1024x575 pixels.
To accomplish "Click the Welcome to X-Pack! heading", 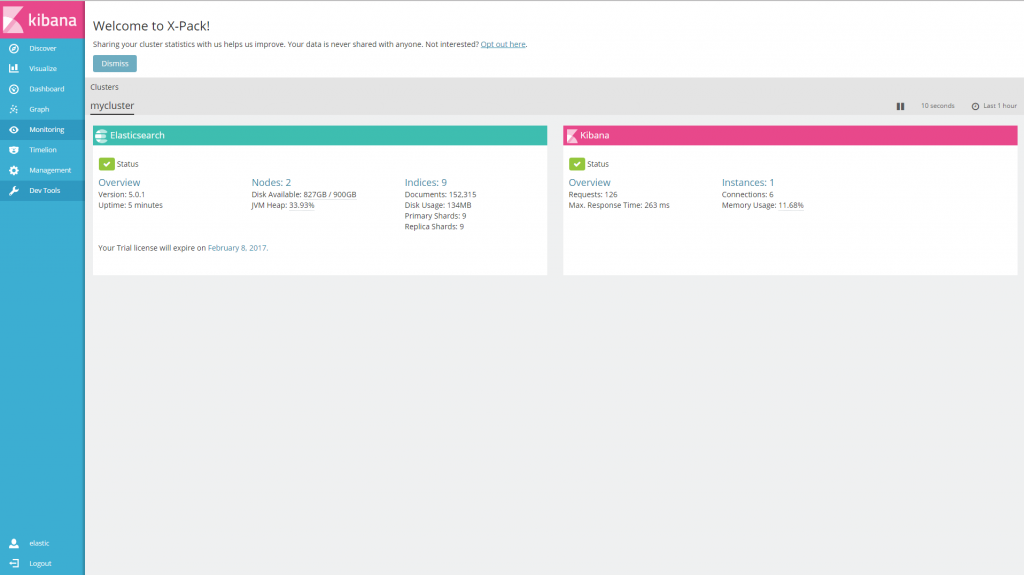I will [152, 26].
